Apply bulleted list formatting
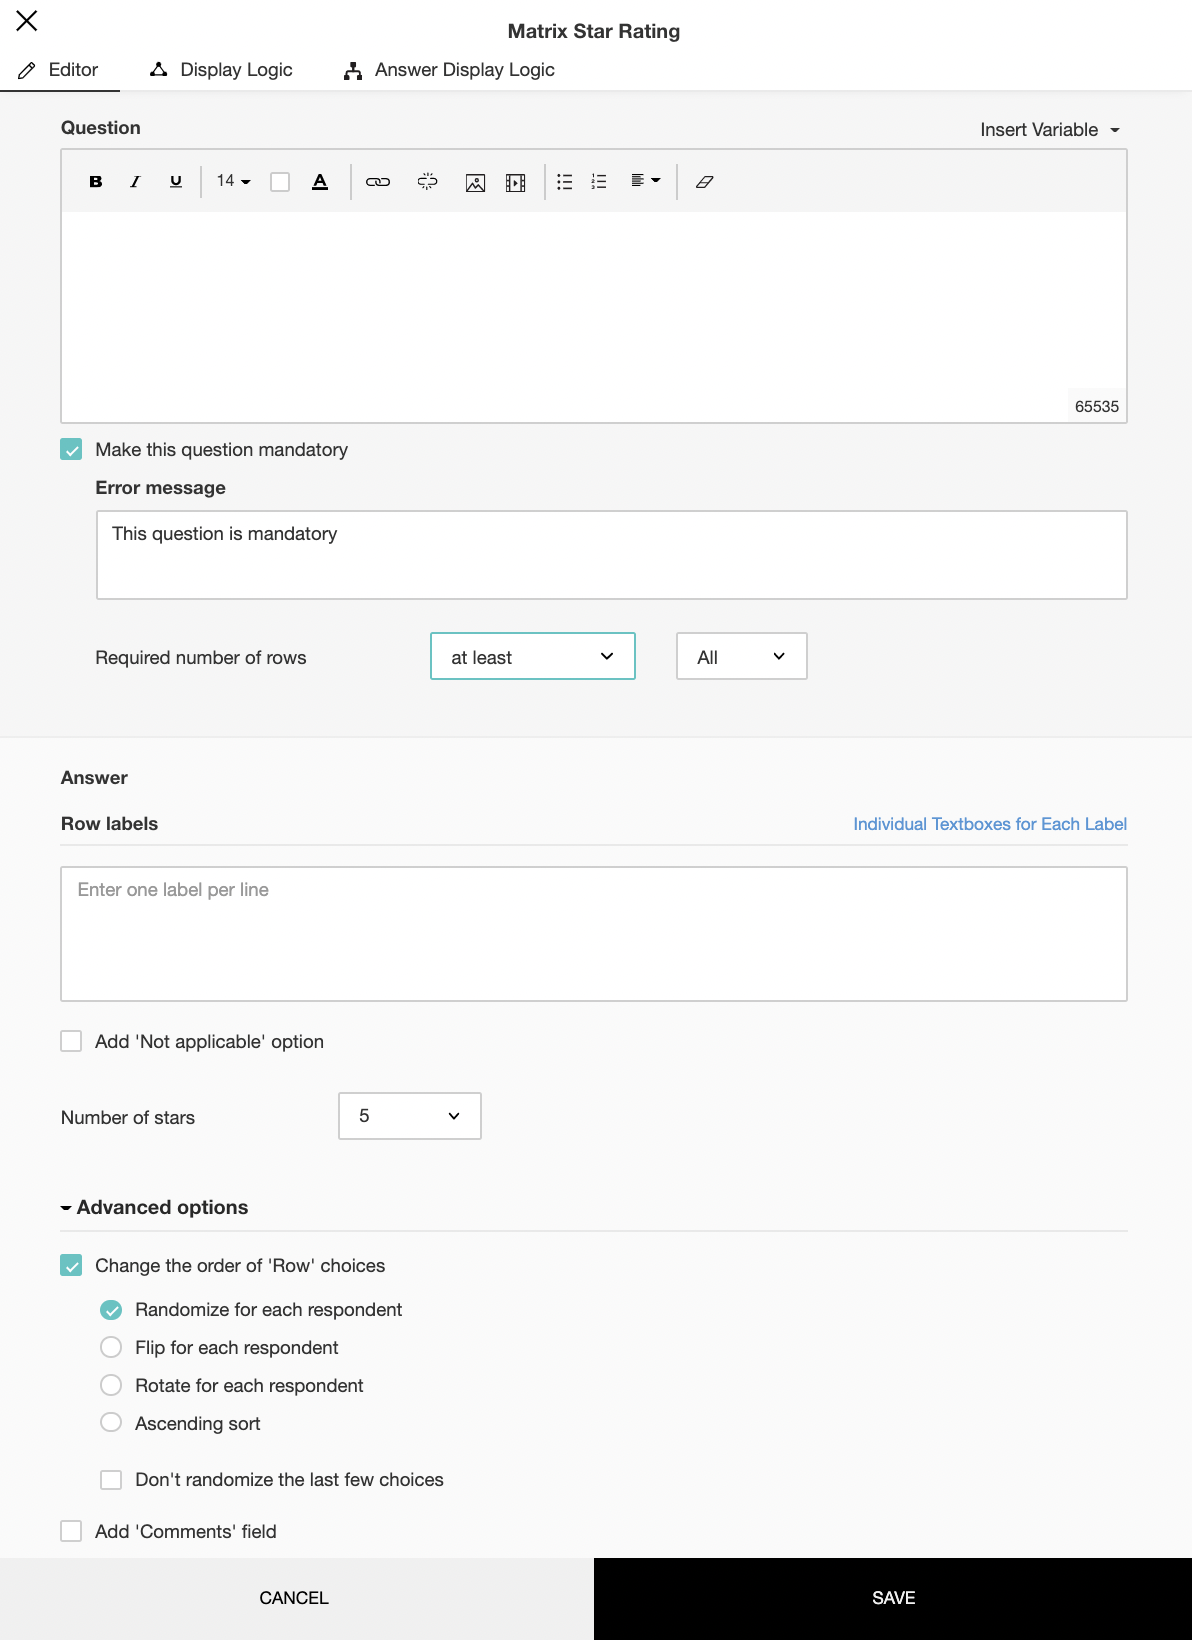Screen dimensions: 1192x1640 tap(565, 182)
